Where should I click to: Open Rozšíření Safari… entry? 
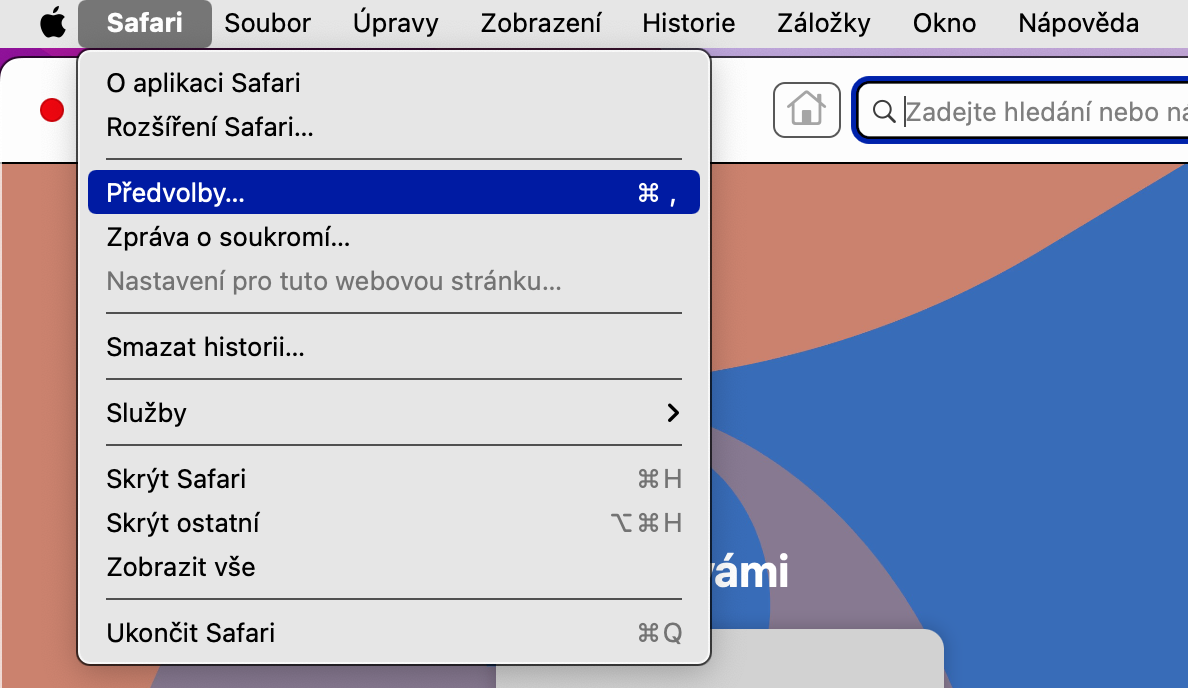coord(394,127)
